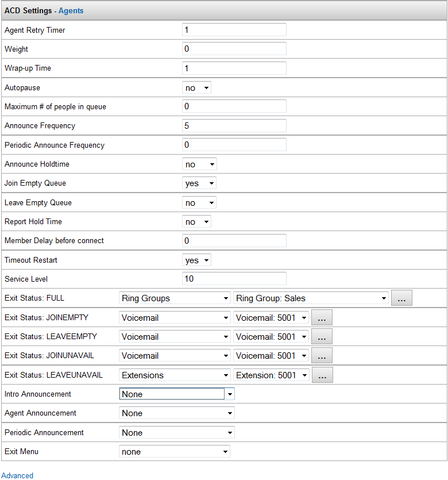The image size is (448, 480).
Task: Click the browse button for Exit Status FULL
Action: (x=402, y=298)
